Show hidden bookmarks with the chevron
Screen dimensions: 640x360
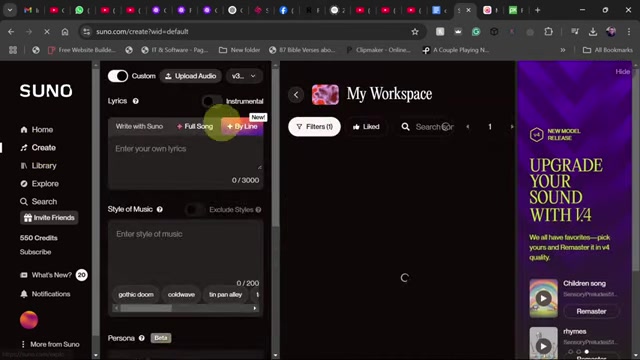point(563,50)
